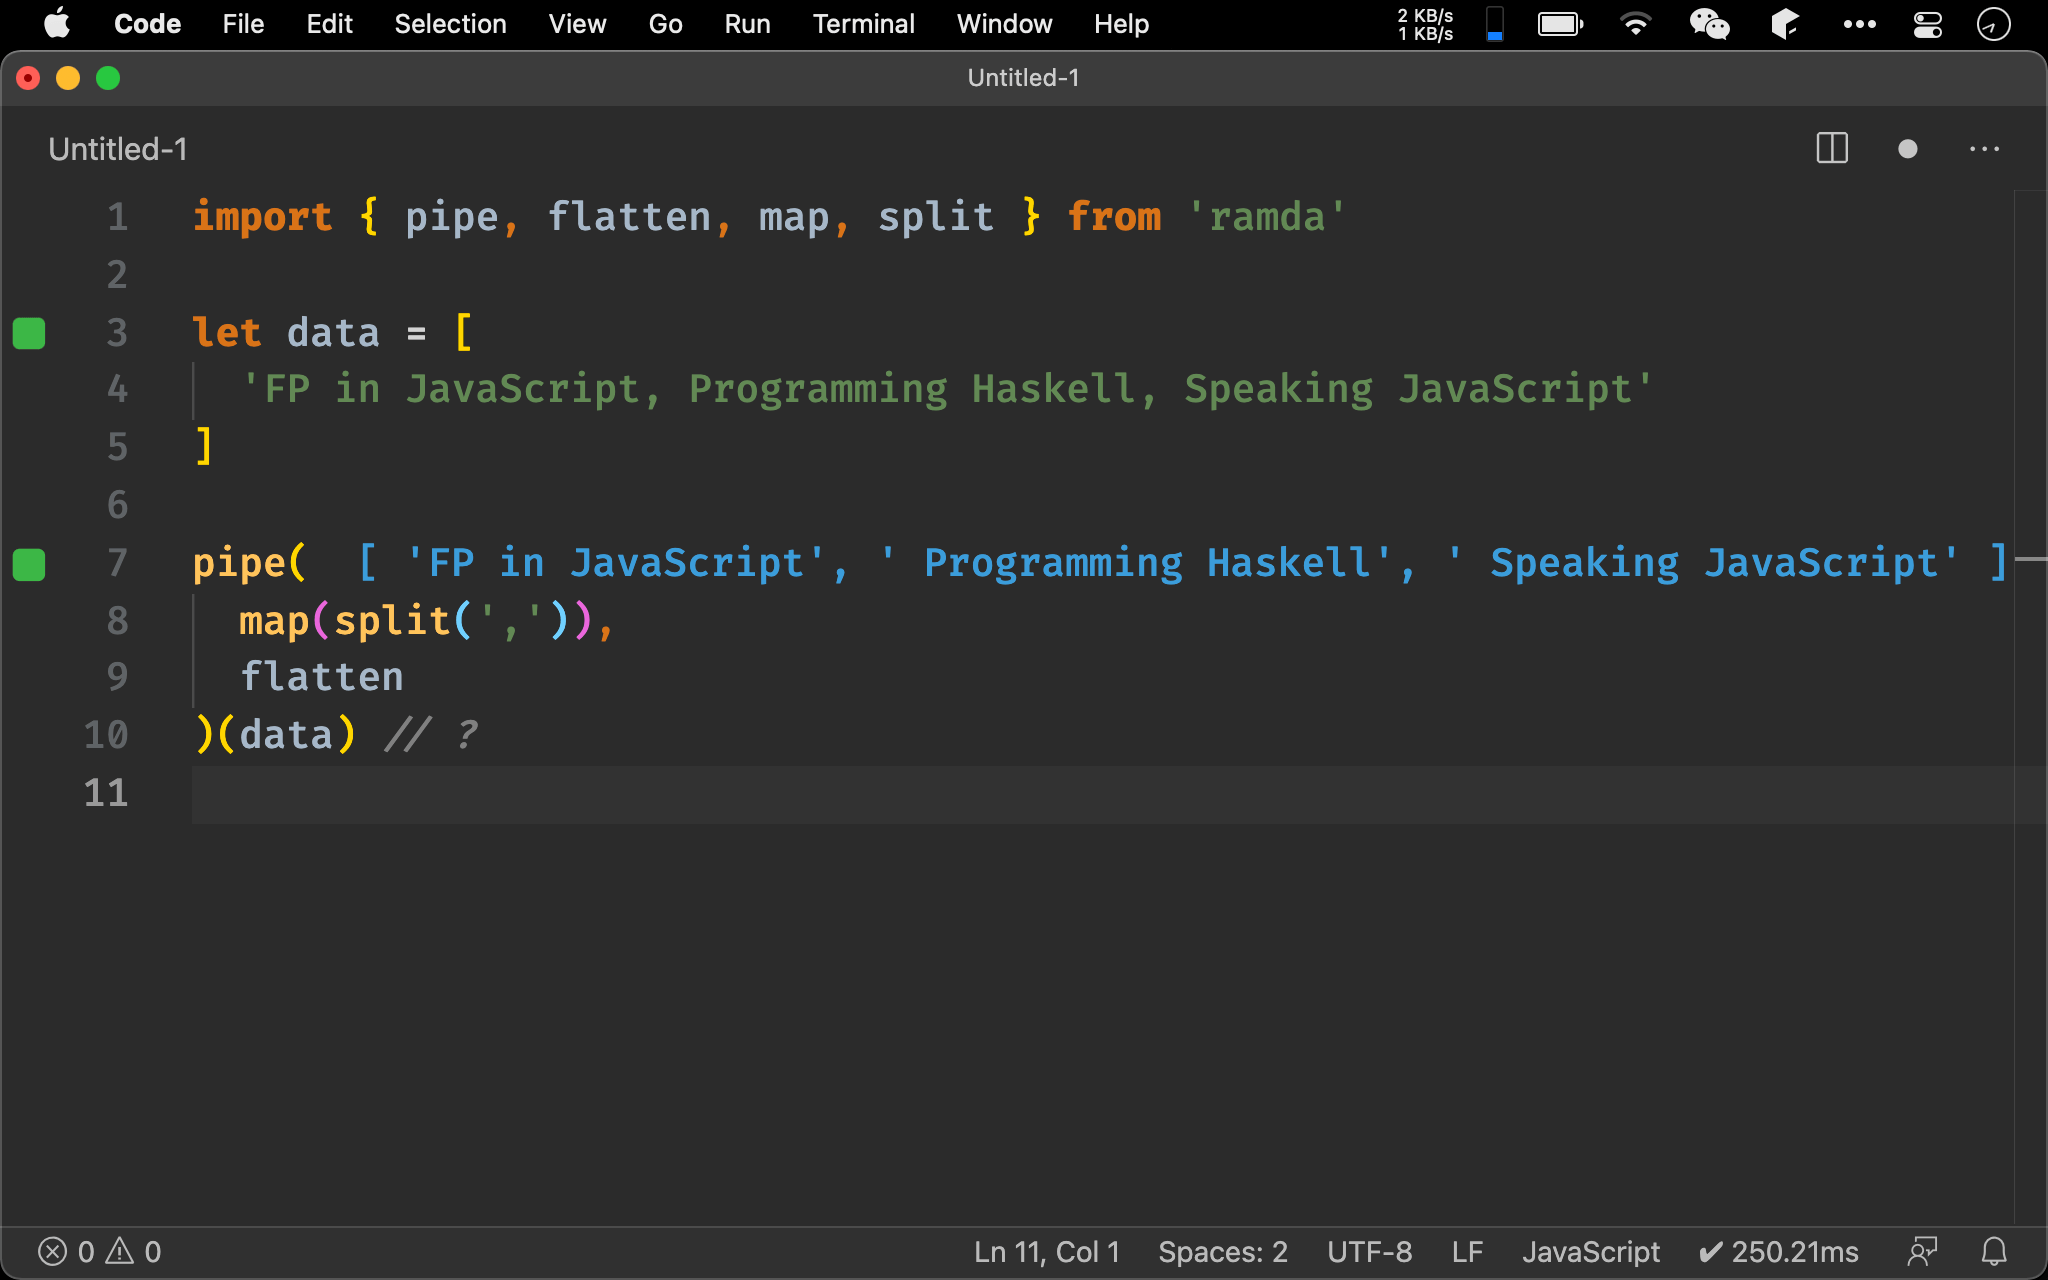2048x1280 pixels.
Task: Click the cube-shaped menu bar icon
Action: tap(1785, 24)
